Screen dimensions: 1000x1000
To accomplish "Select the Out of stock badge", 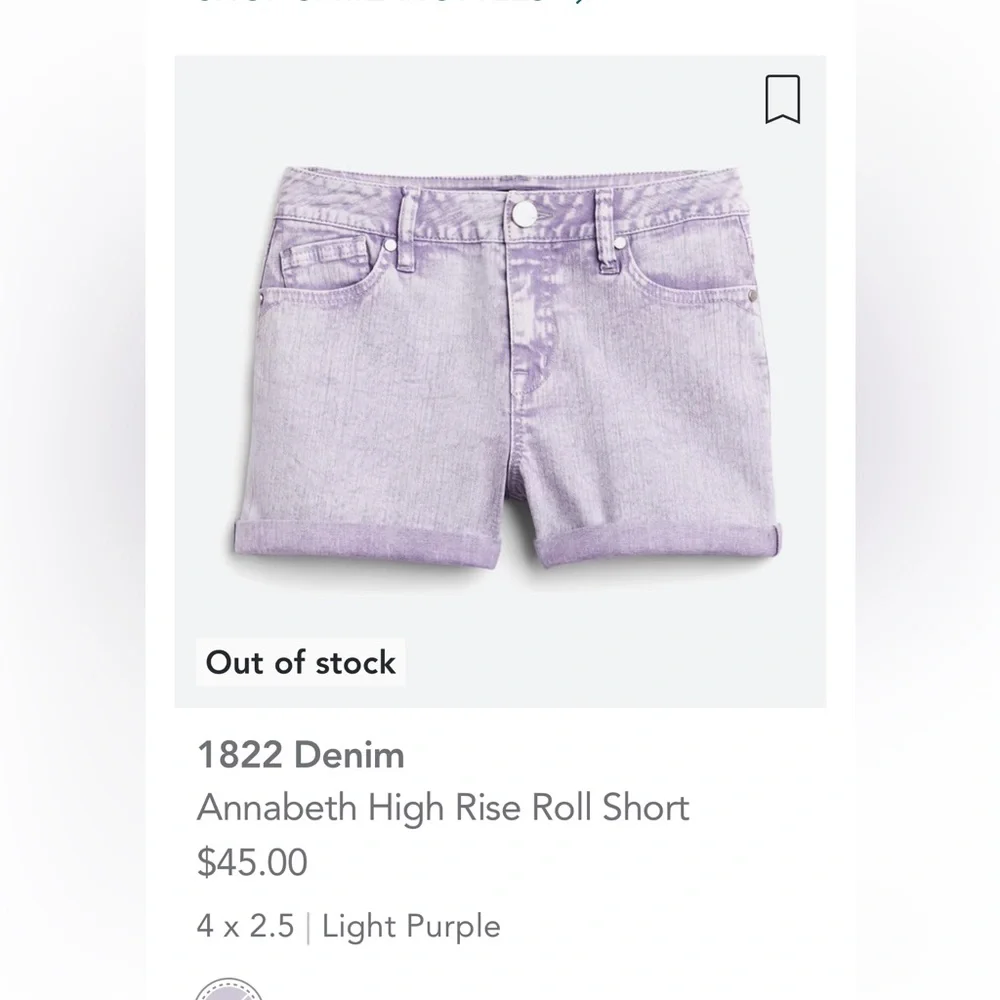I will 300,661.
